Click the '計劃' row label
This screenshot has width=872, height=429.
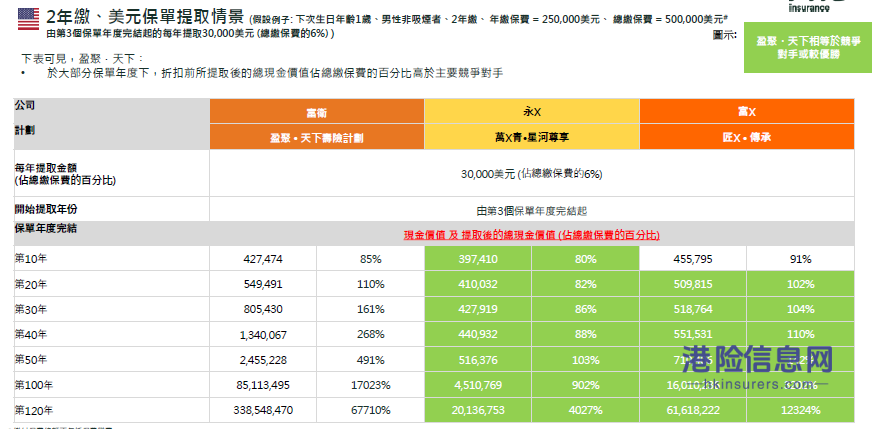pyautogui.click(x=24, y=130)
